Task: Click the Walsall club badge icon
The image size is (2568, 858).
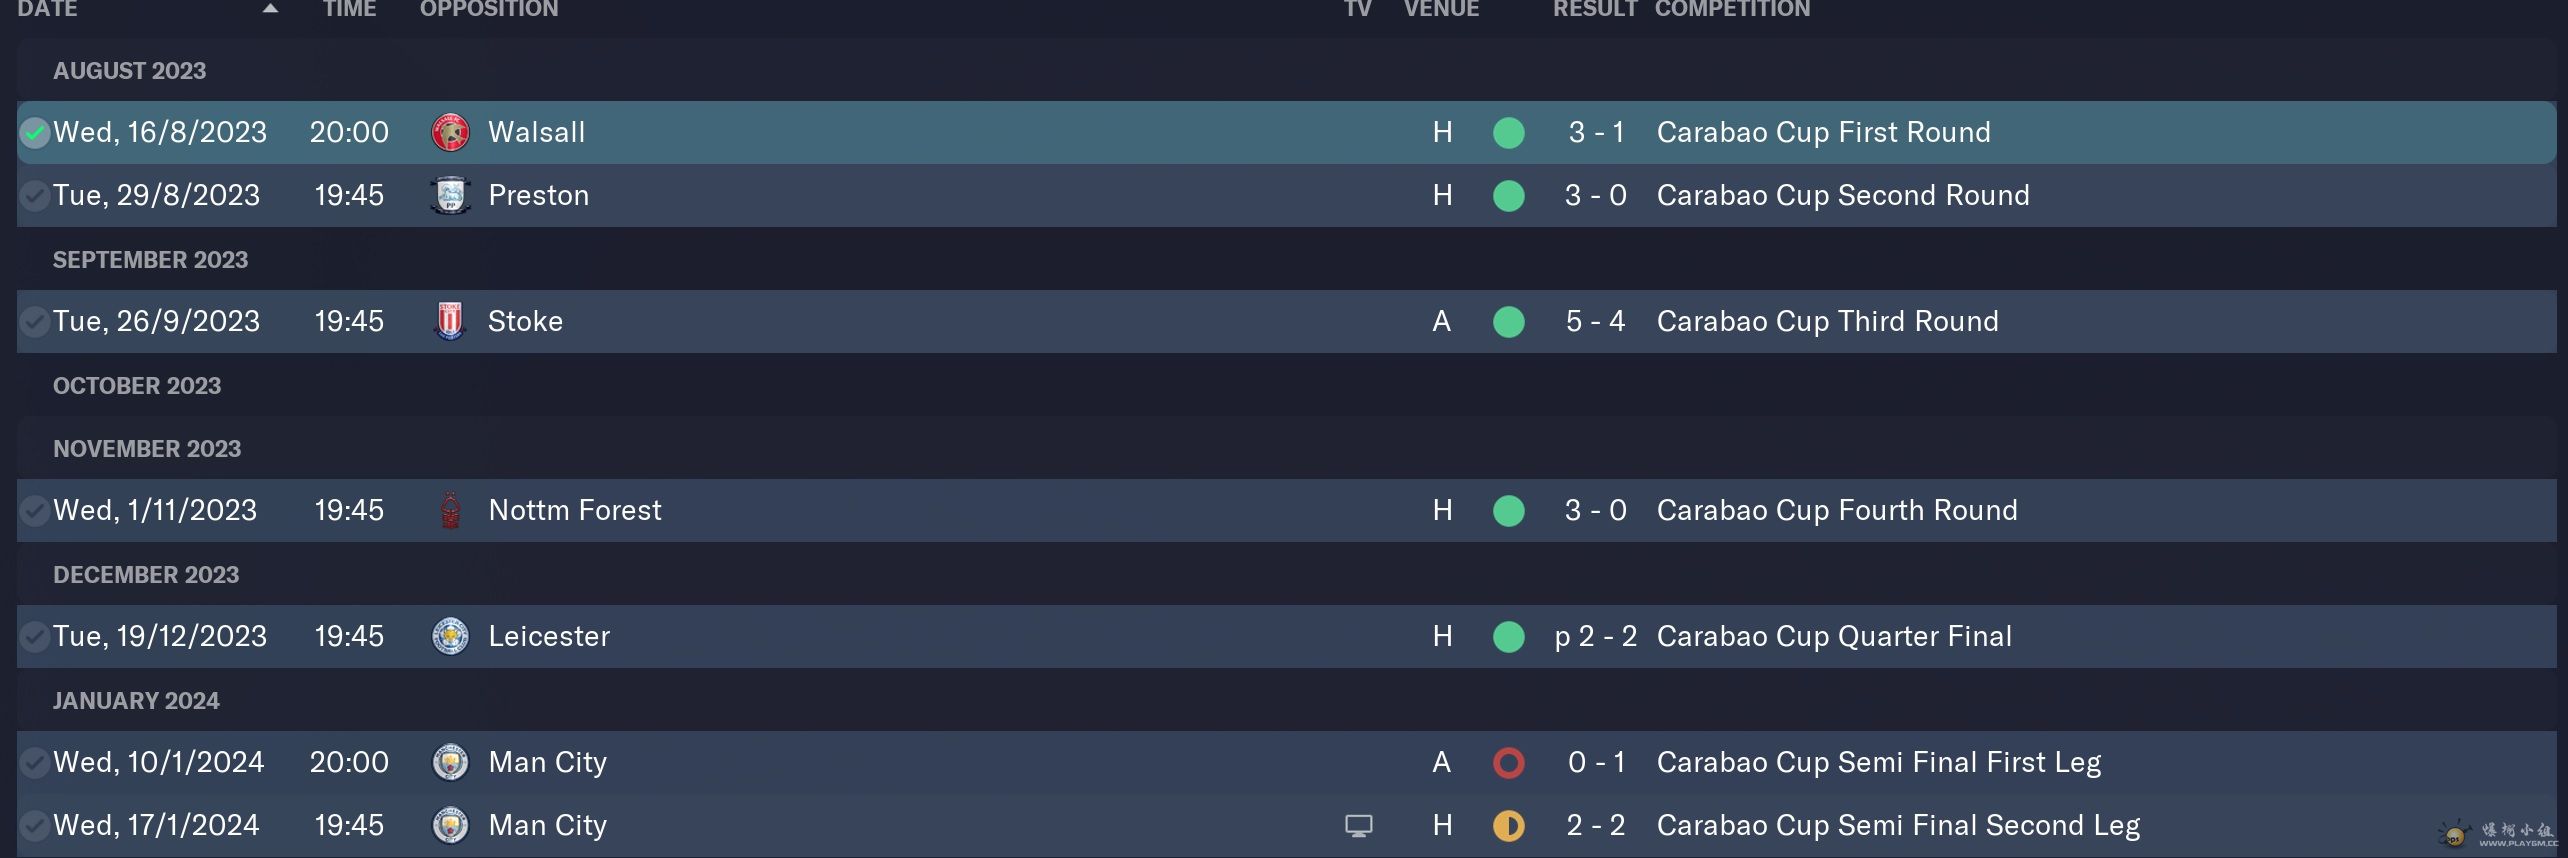Action: (450, 132)
